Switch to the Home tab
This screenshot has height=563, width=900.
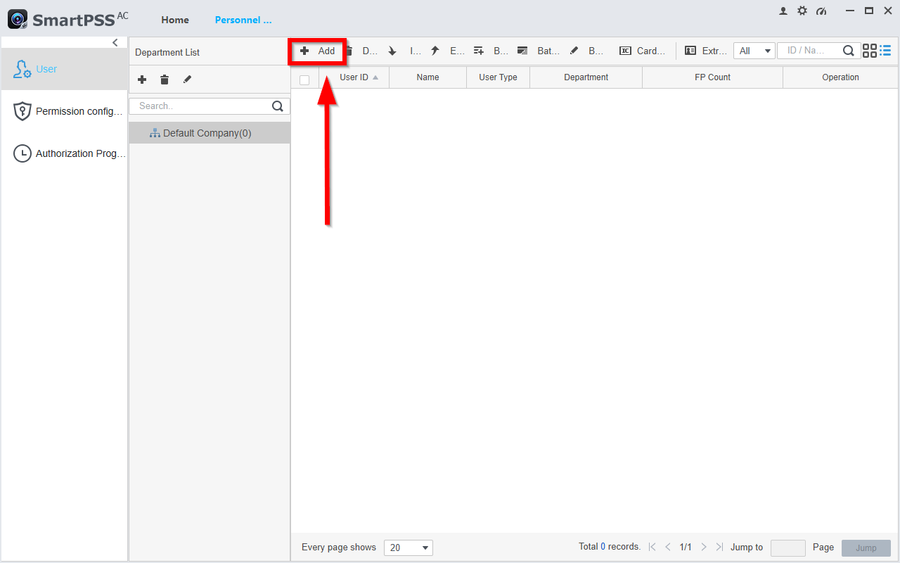coord(175,20)
